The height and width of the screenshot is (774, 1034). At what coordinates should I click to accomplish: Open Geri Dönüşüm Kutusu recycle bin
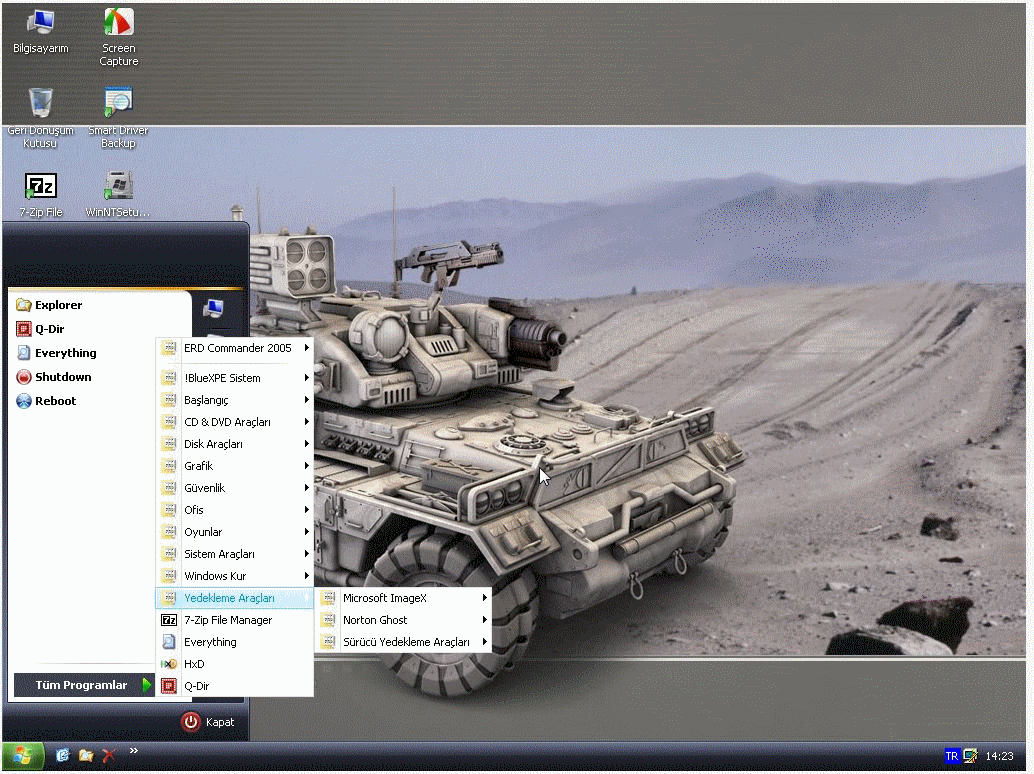(x=40, y=118)
